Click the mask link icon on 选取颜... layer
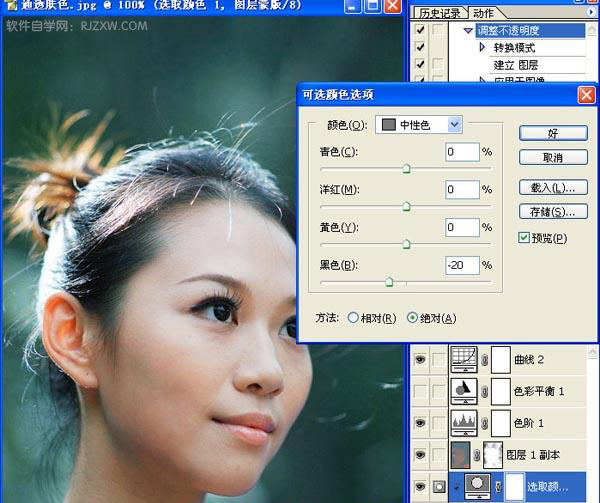600x503 pixels. pyautogui.click(x=498, y=487)
